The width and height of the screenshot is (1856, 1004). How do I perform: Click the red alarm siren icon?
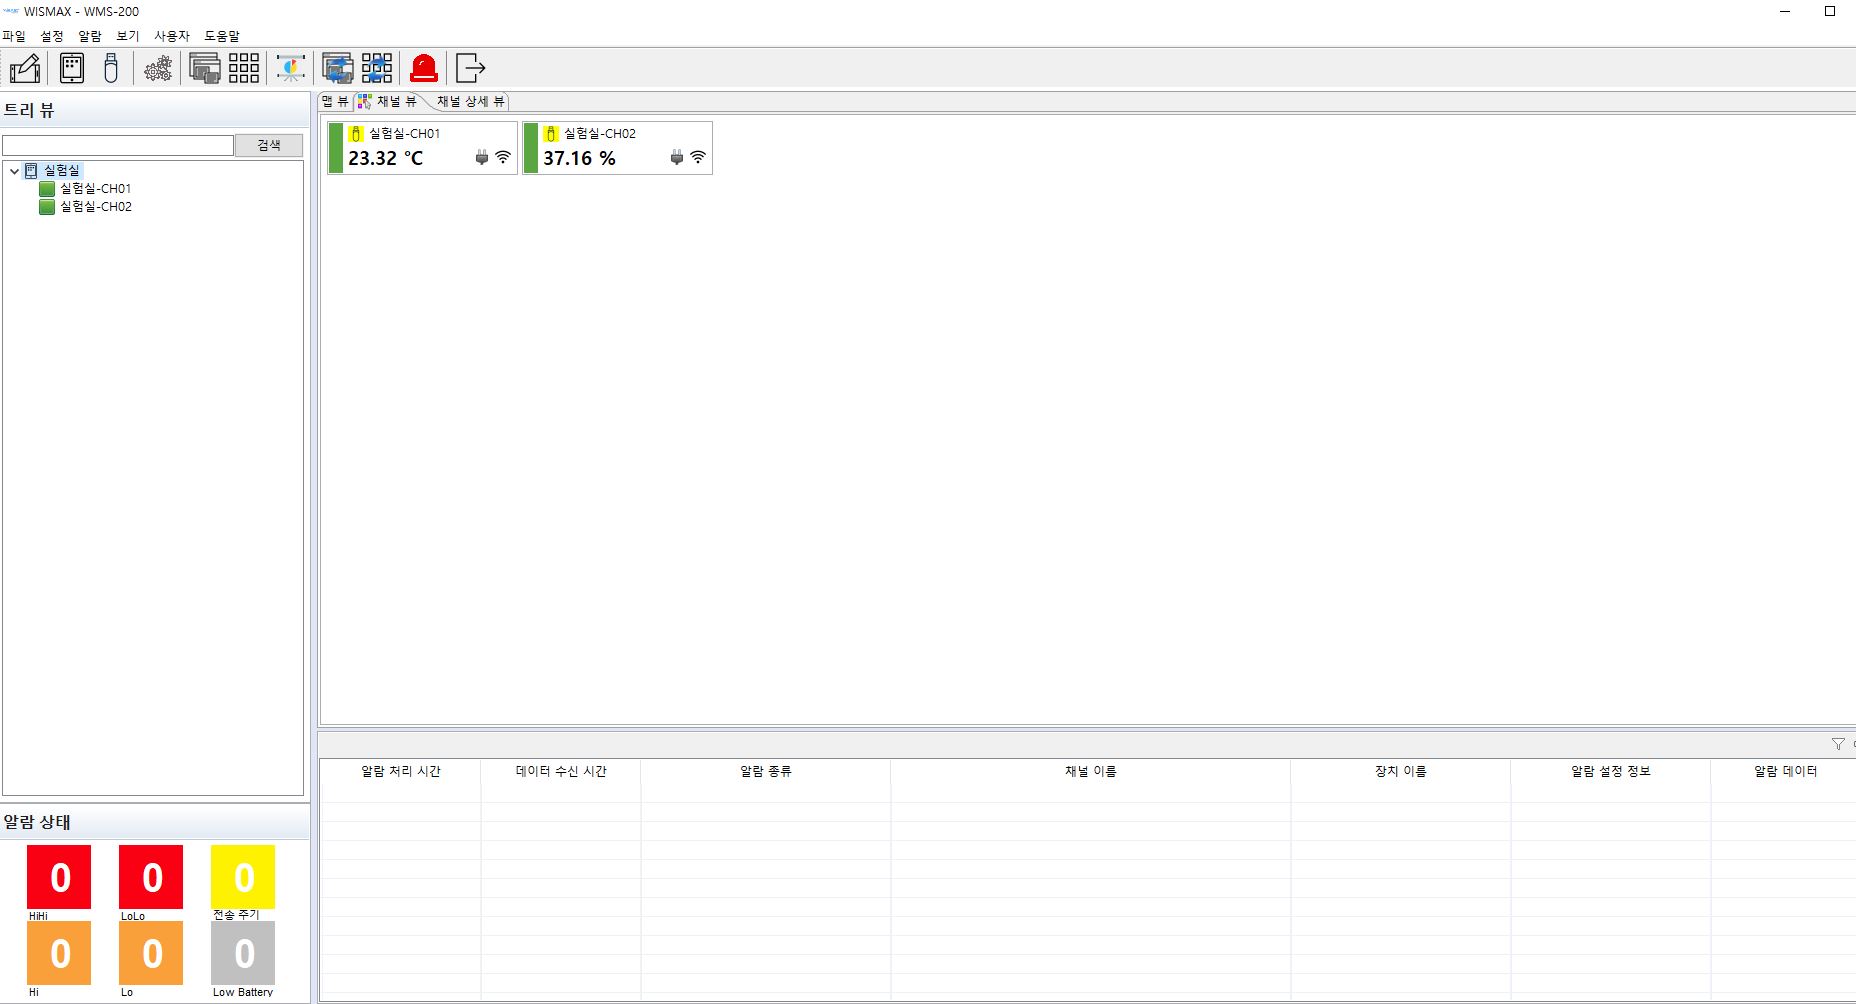click(x=424, y=68)
